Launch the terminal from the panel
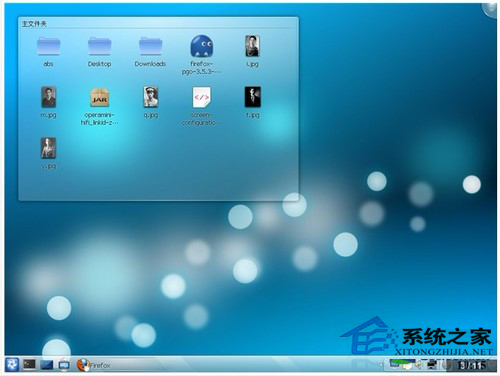Image resolution: width=500 pixels, height=376 pixels. coord(29,364)
